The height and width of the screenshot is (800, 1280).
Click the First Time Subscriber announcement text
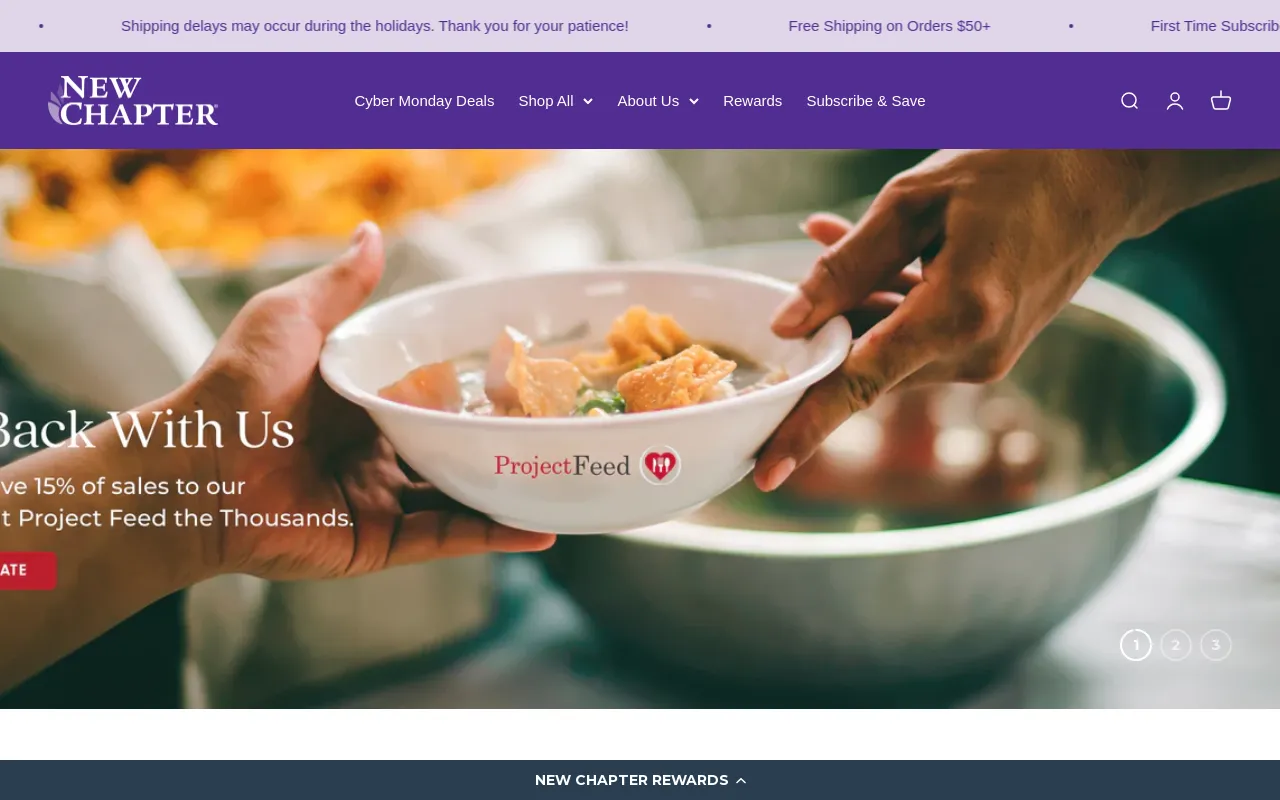1215,26
